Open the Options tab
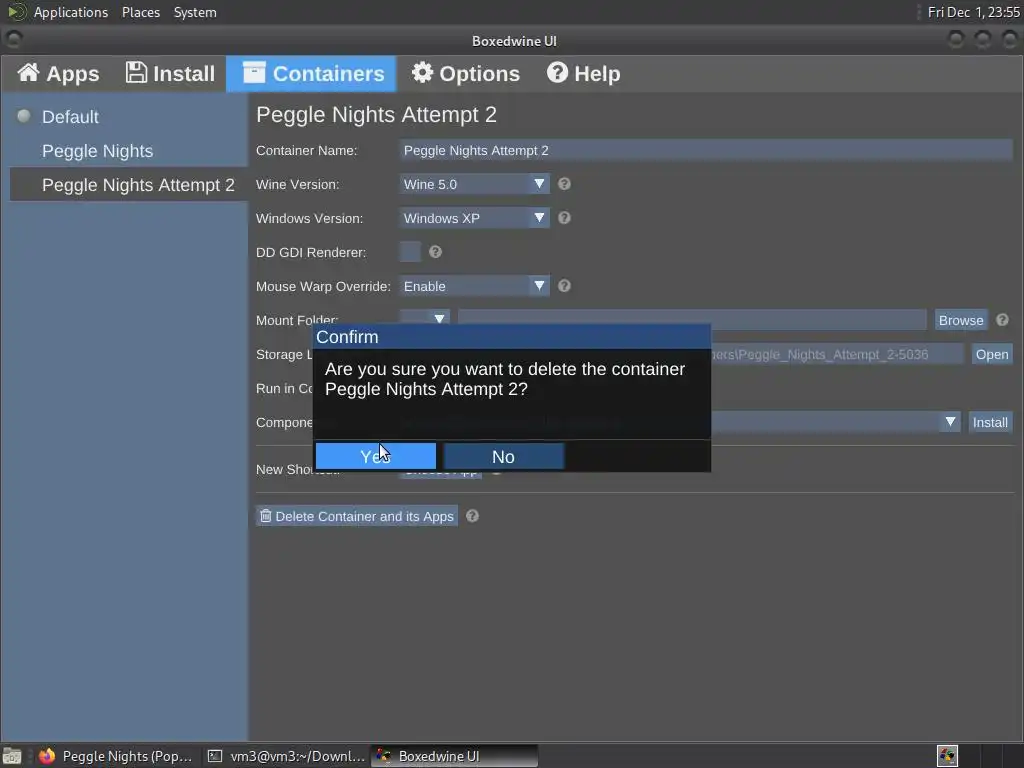Viewport: 1024px width, 768px height. [x=466, y=74]
